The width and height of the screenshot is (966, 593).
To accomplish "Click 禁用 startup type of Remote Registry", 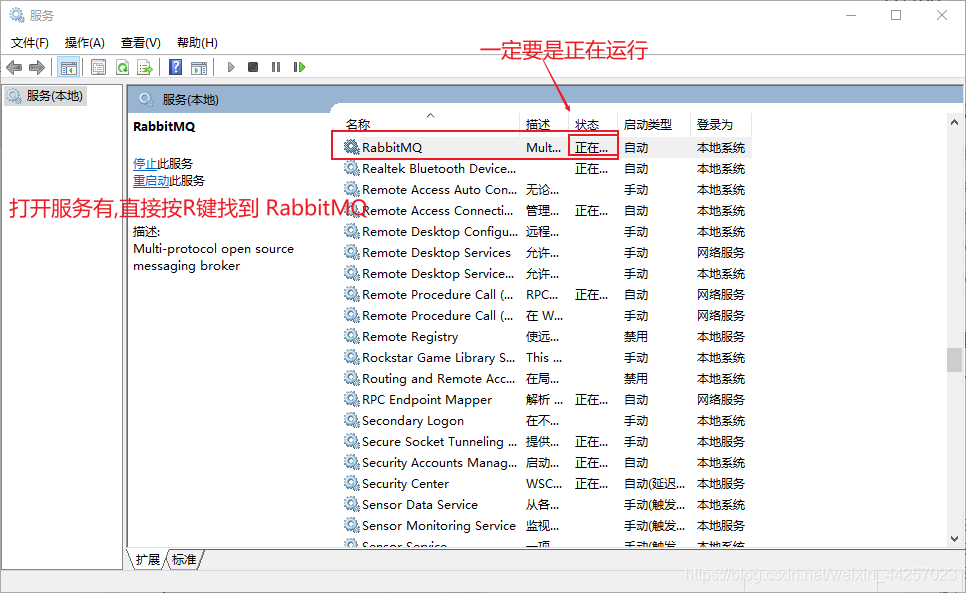I will click(636, 336).
